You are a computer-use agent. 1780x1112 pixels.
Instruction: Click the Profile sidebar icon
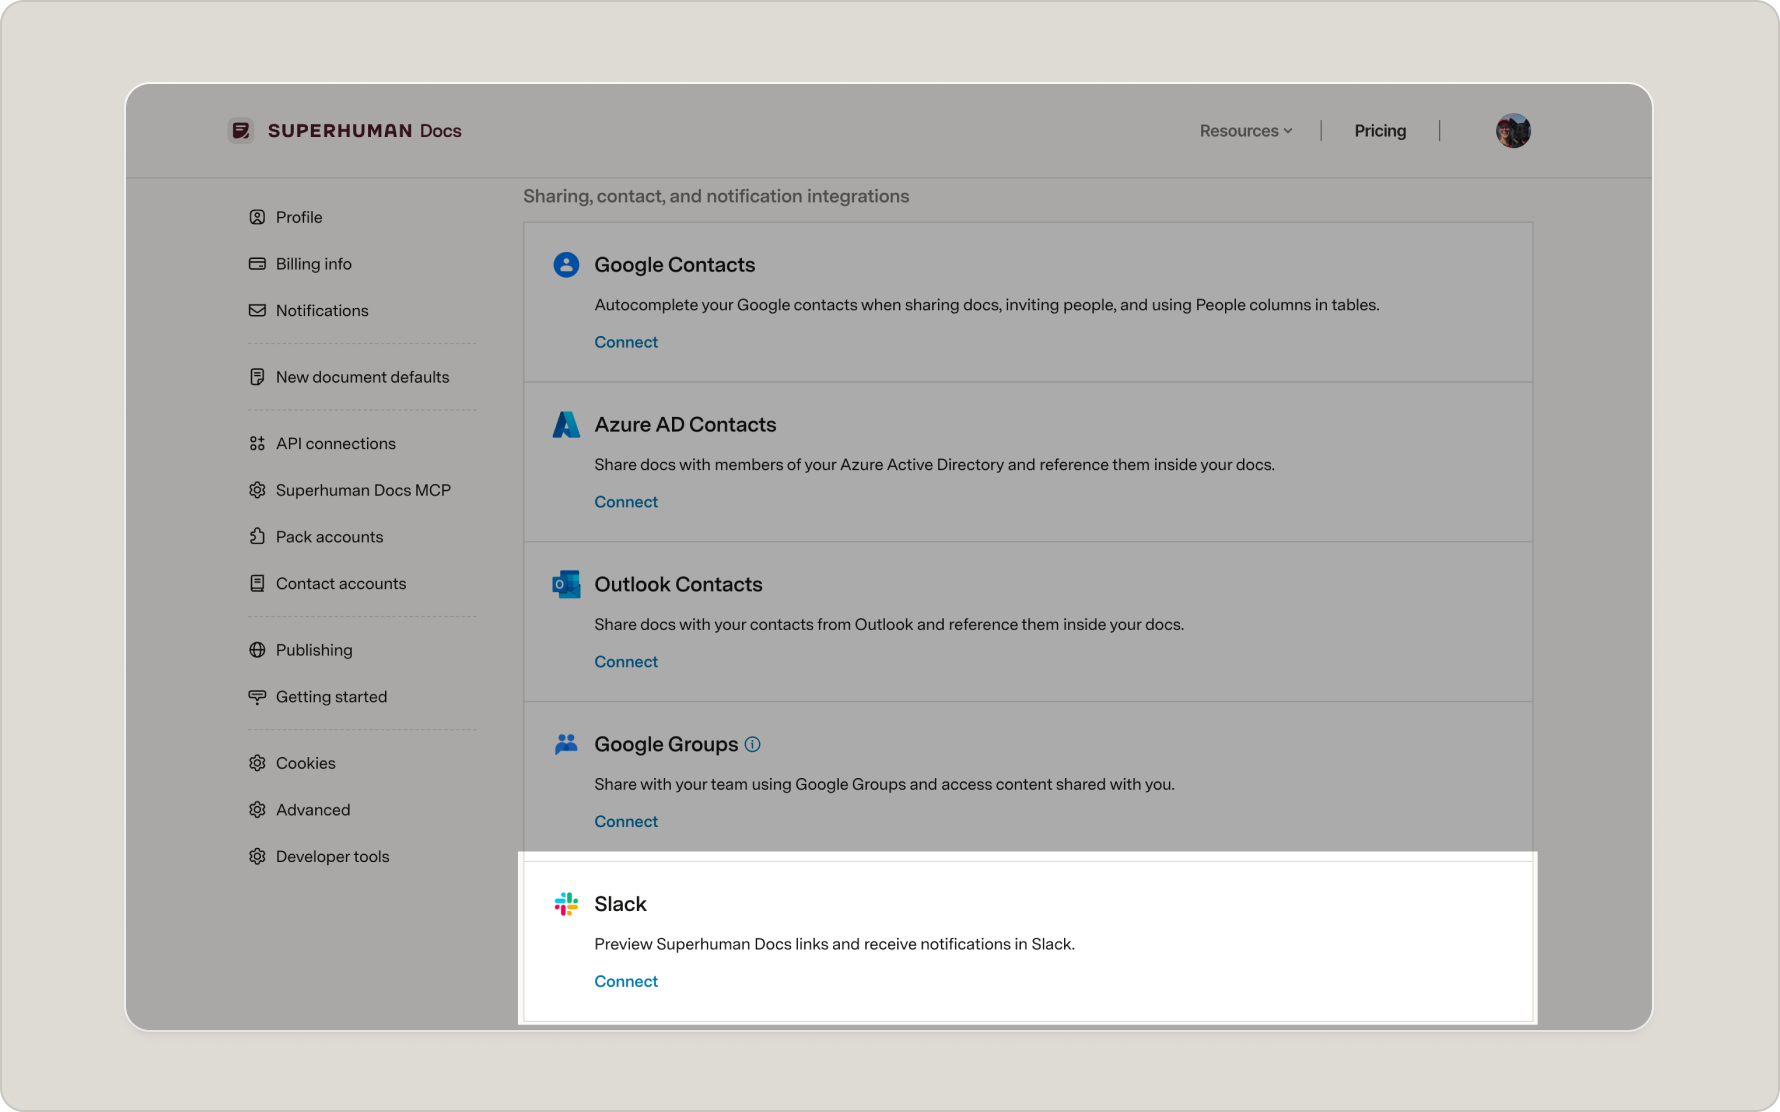(257, 217)
